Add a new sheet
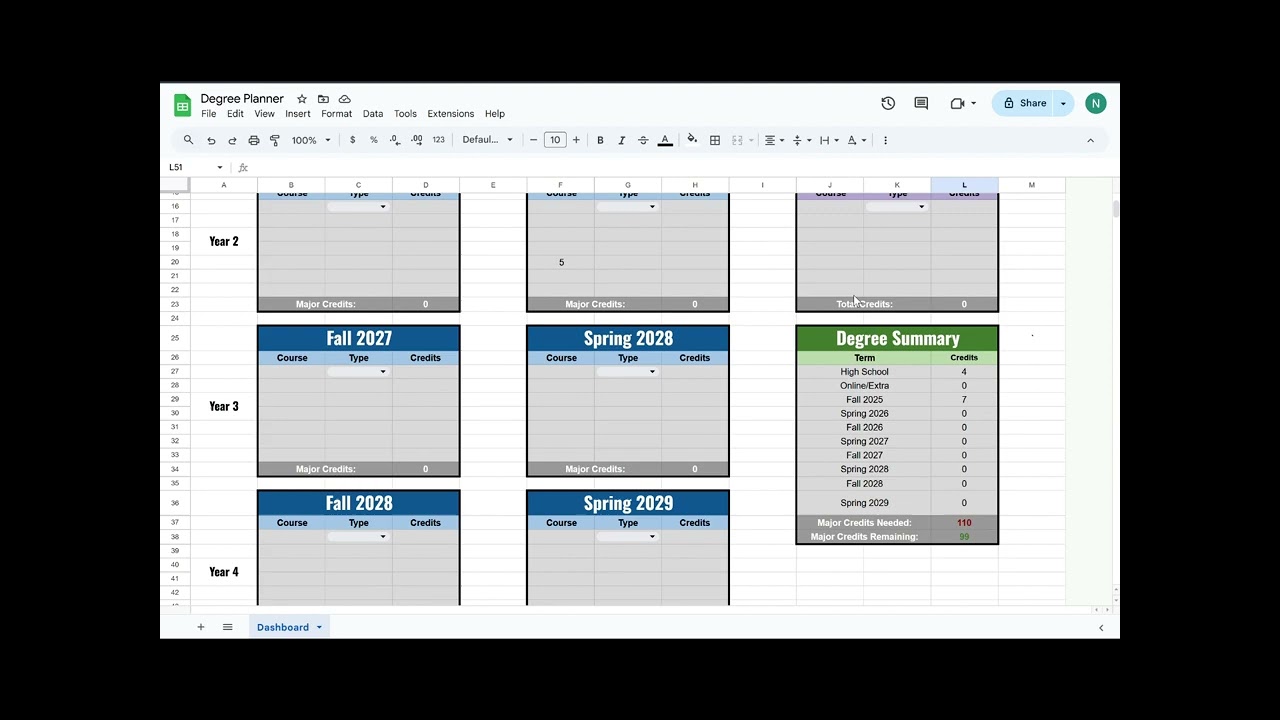This screenshot has width=1280, height=720. click(x=201, y=627)
